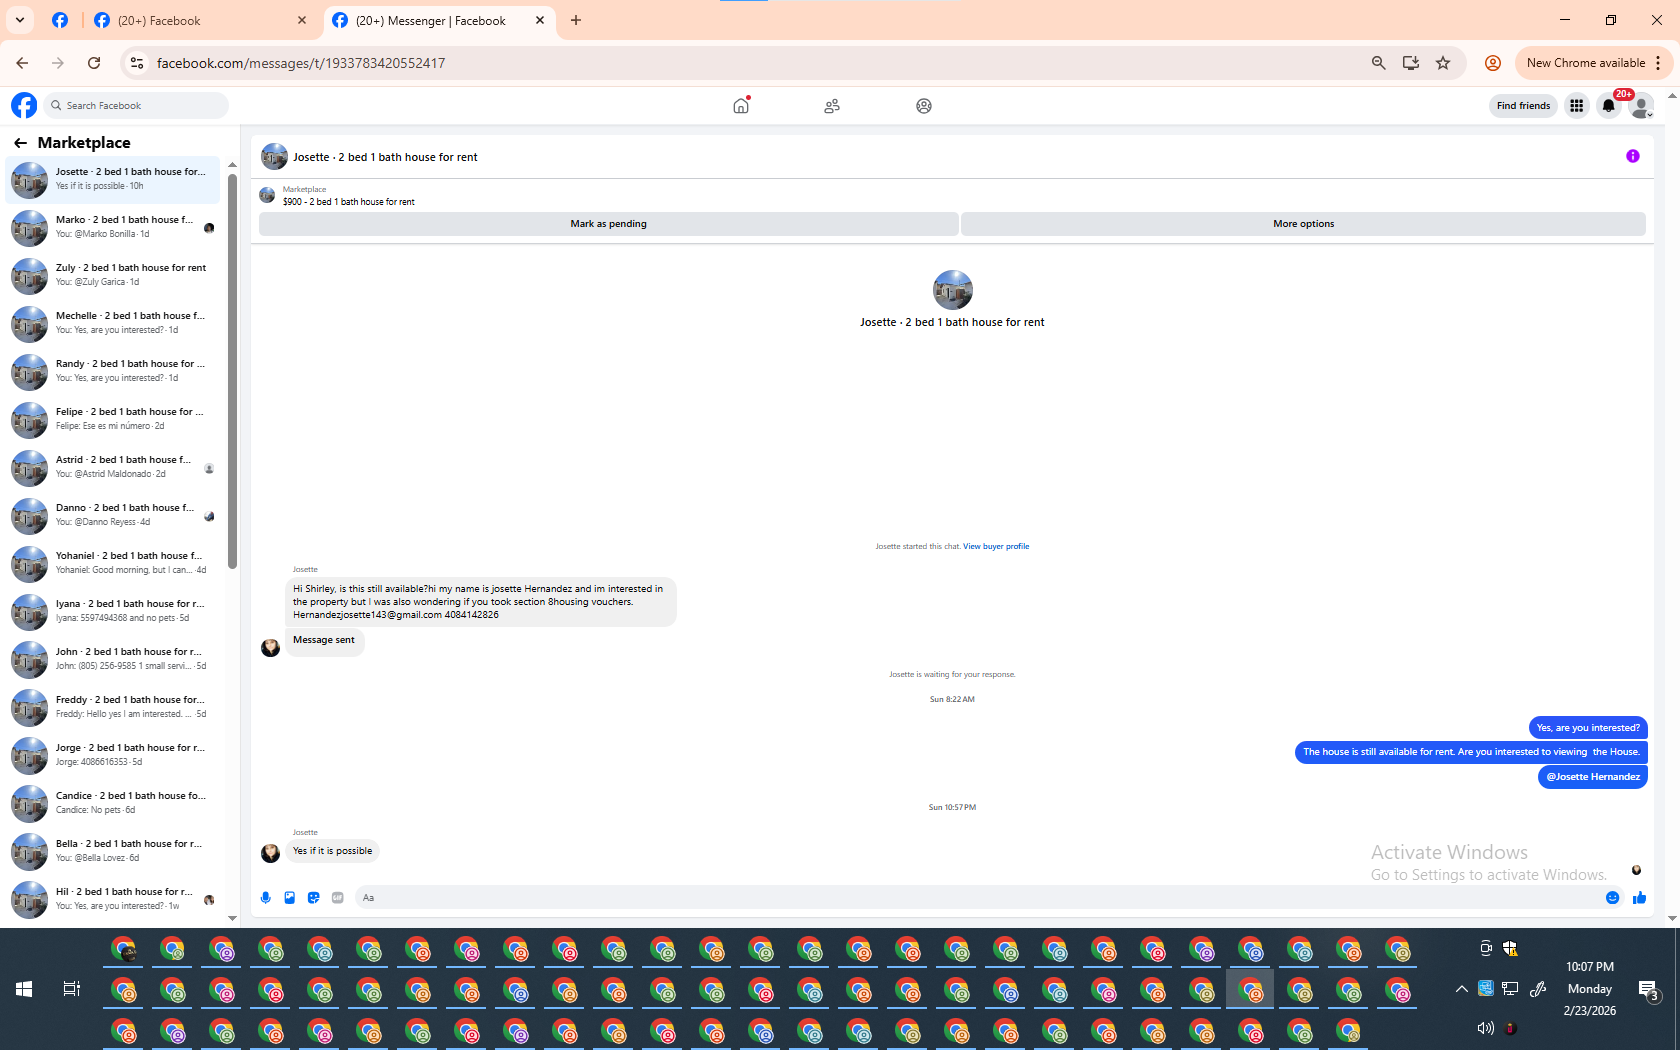The width and height of the screenshot is (1680, 1050).
Task: Open Candice's conversation
Action: (x=113, y=803)
